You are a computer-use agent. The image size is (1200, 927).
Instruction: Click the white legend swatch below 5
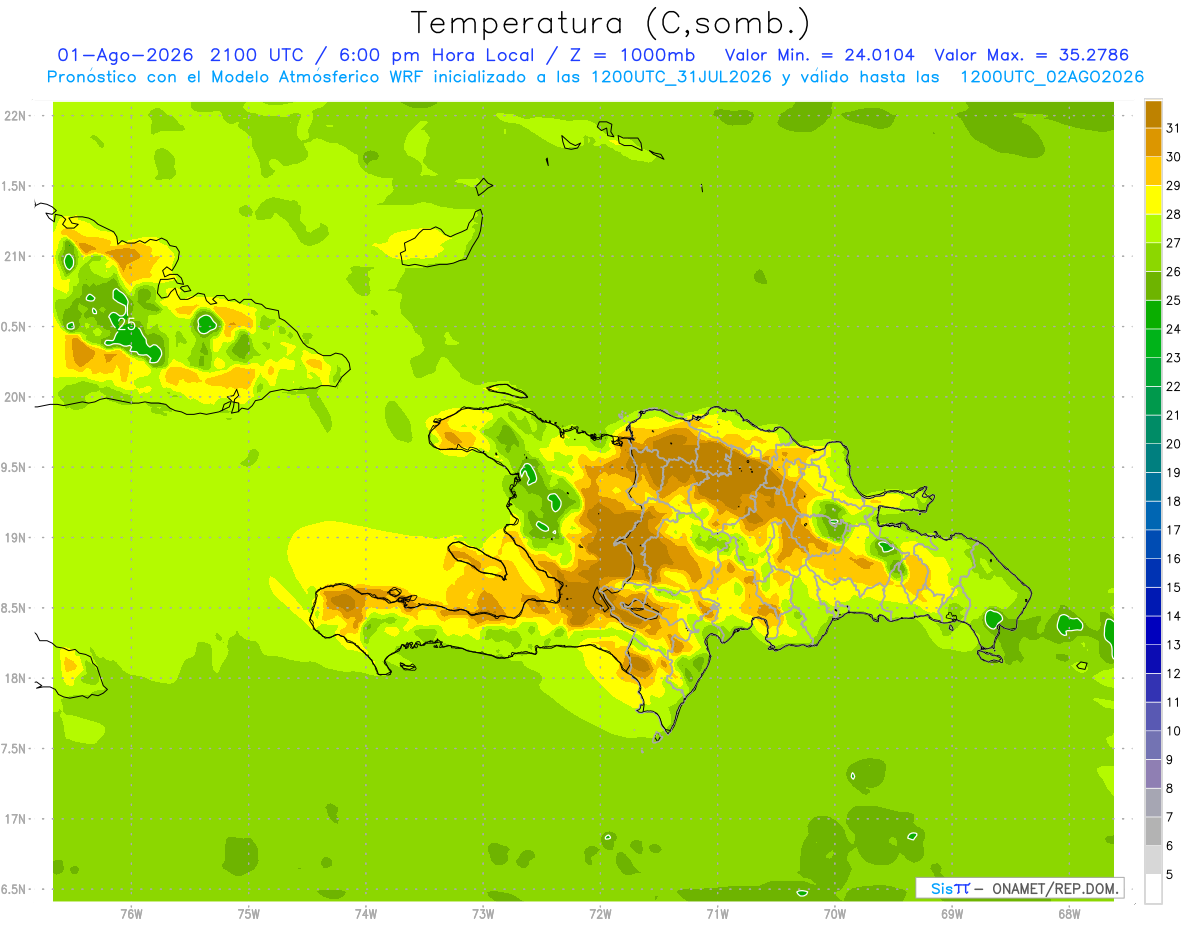(1153, 889)
